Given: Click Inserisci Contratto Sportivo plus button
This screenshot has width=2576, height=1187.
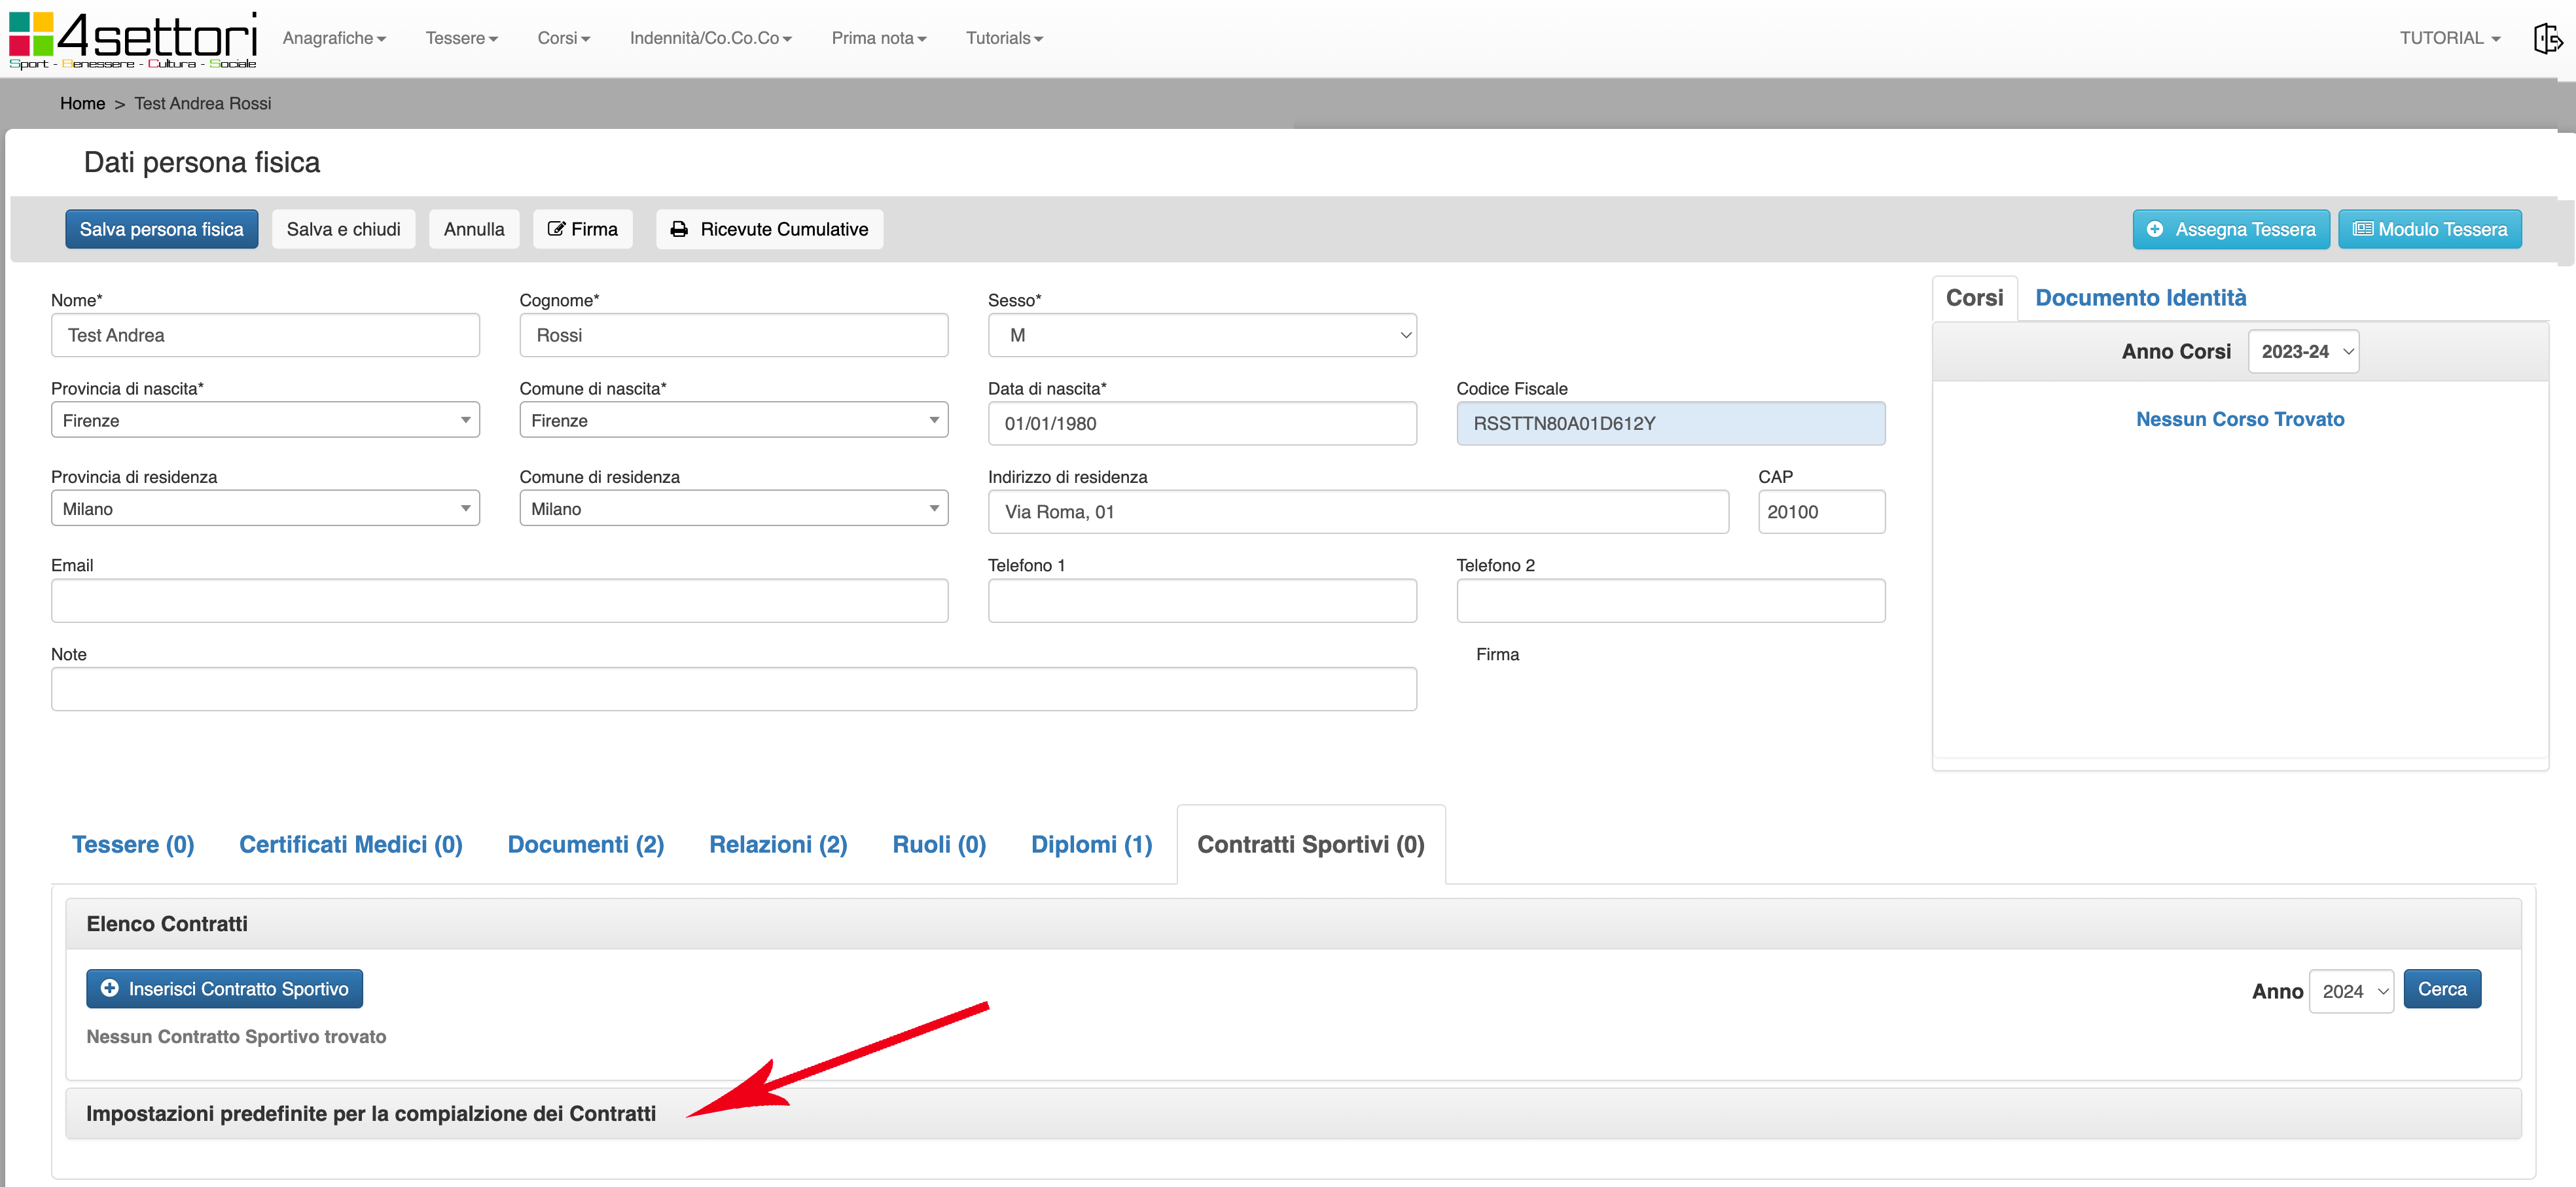Looking at the screenshot, I should coord(224,988).
